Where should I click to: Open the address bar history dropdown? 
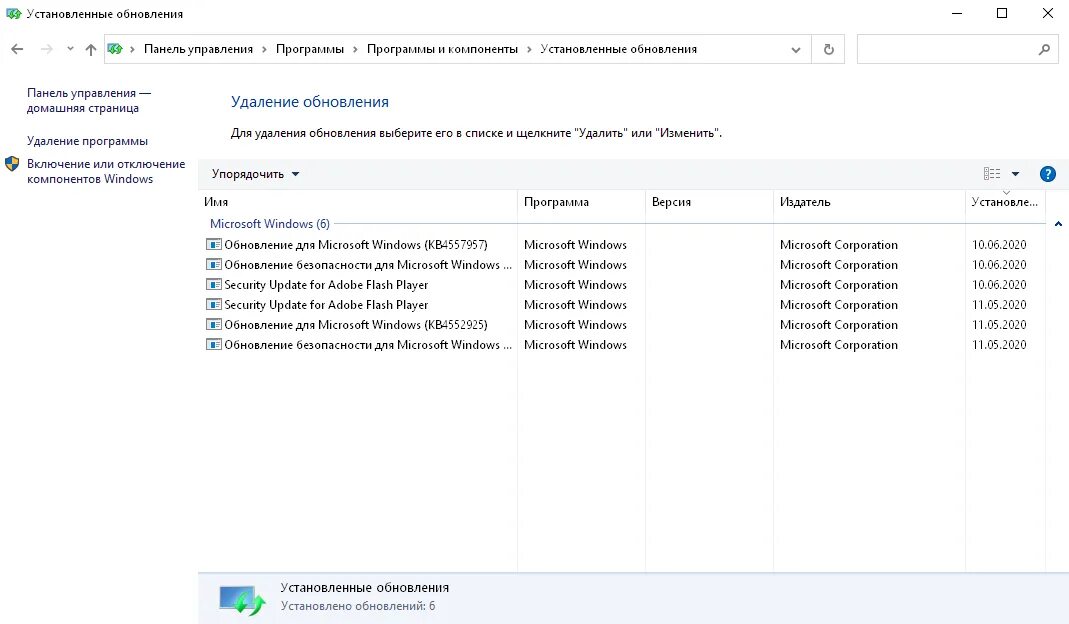pyautogui.click(x=796, y=50)
